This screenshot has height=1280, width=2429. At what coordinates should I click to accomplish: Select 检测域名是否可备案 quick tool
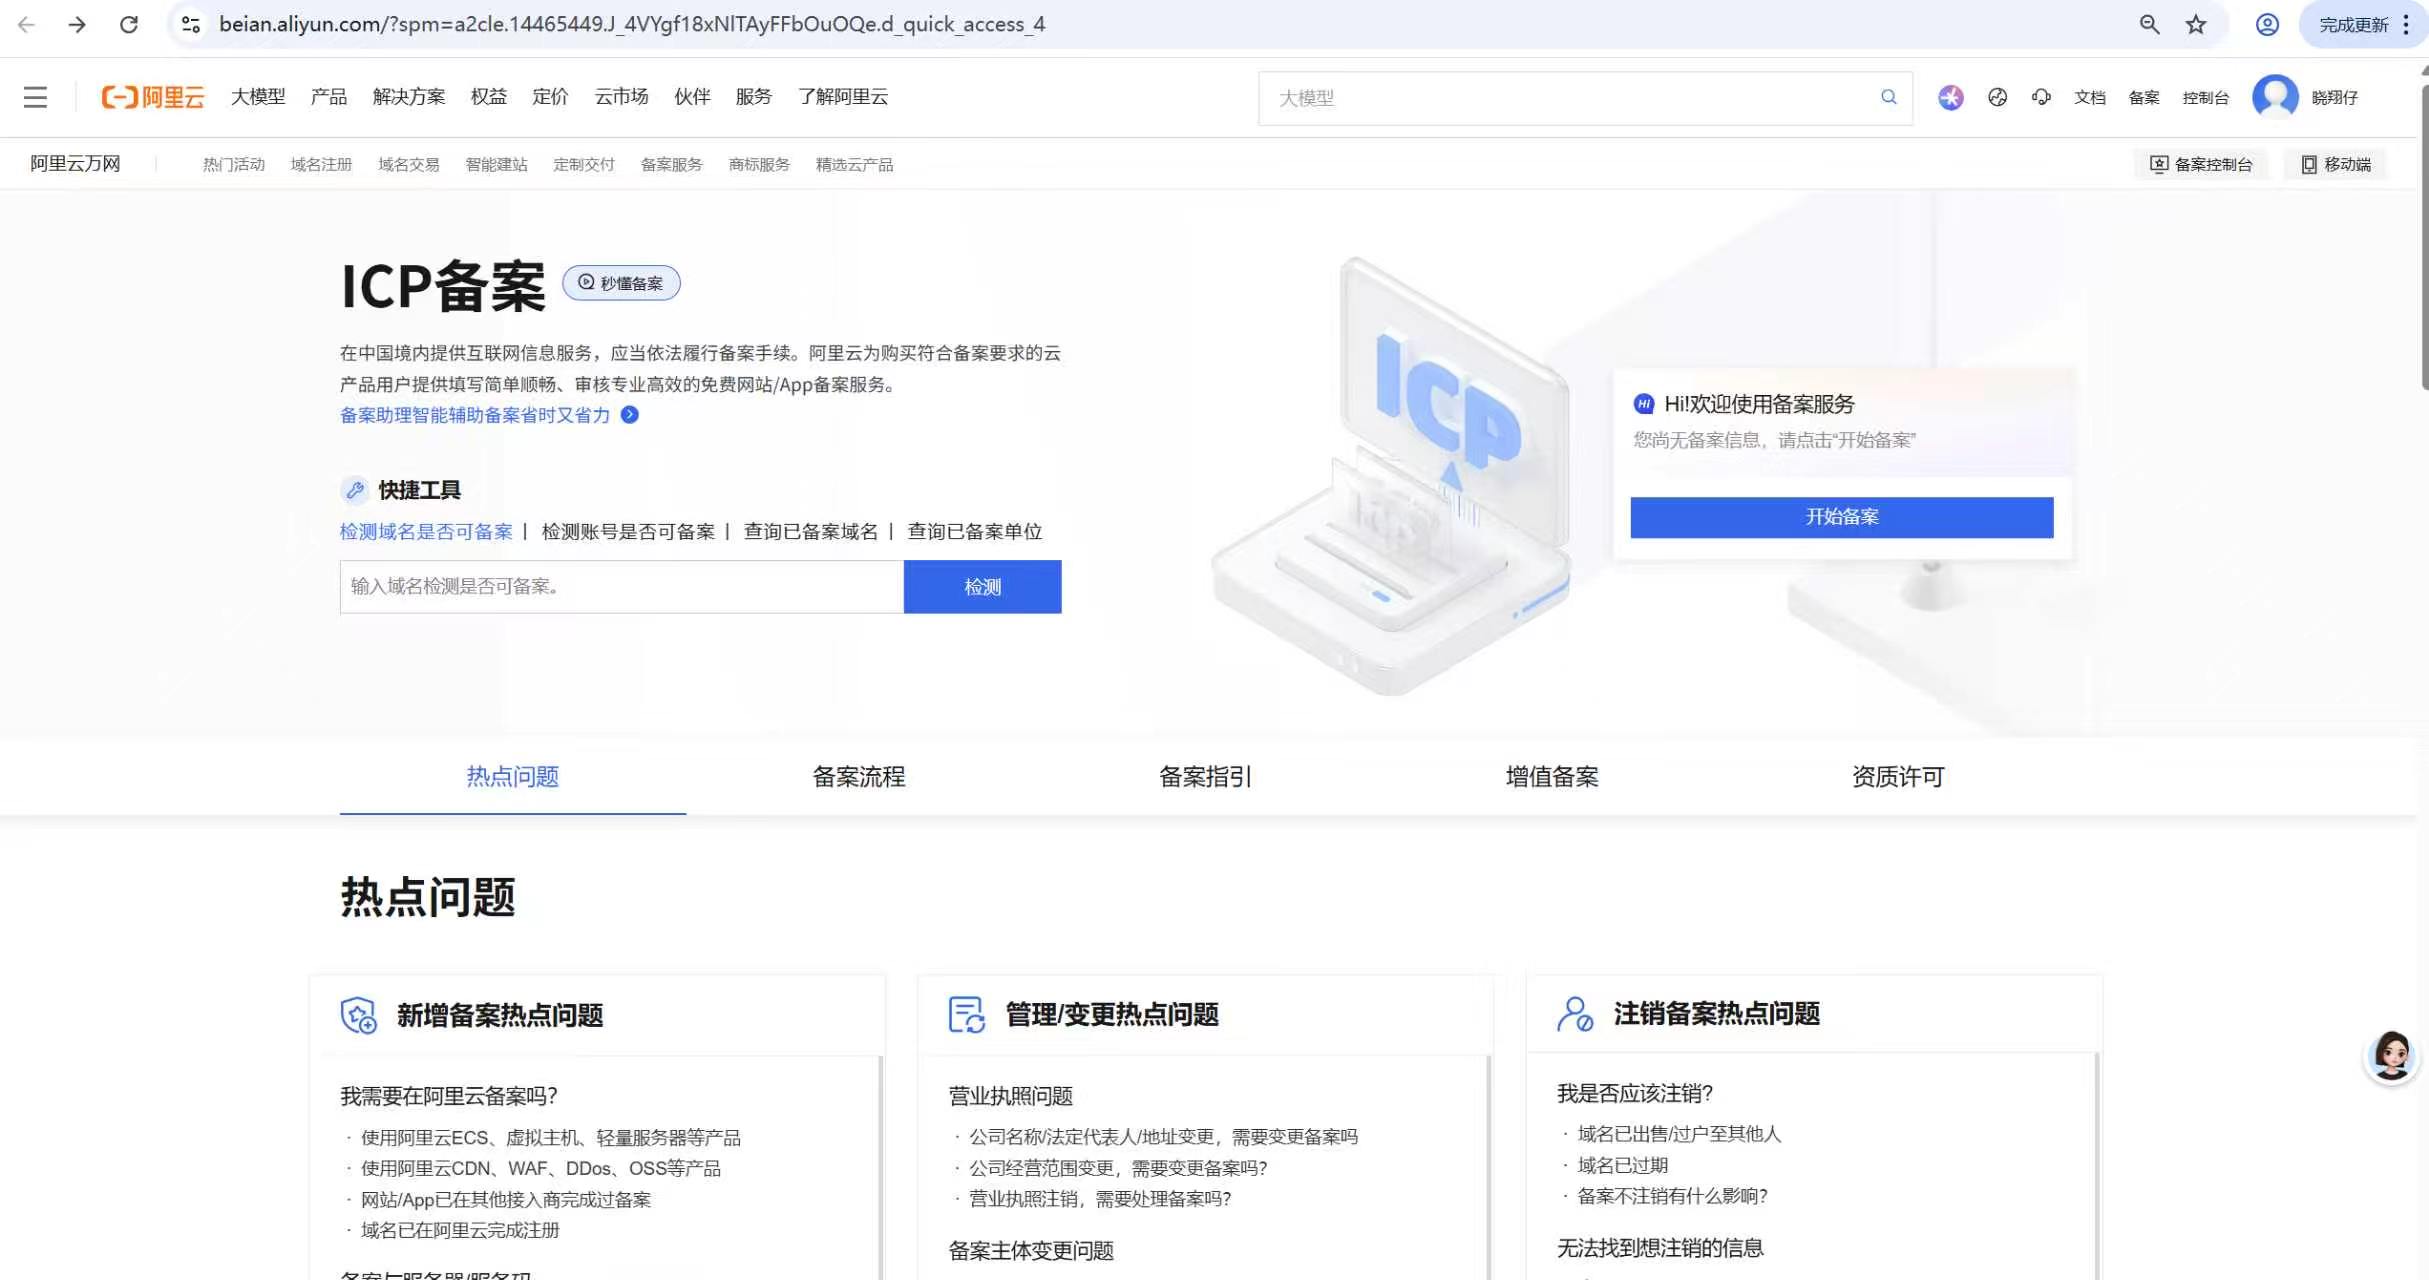[x=426, y=532]
